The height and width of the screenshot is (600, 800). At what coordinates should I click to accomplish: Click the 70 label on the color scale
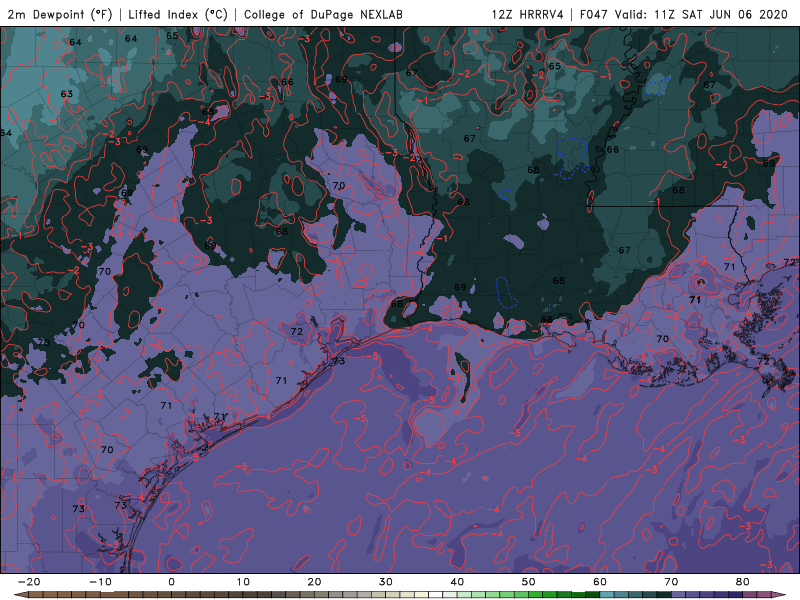point(671,582)
